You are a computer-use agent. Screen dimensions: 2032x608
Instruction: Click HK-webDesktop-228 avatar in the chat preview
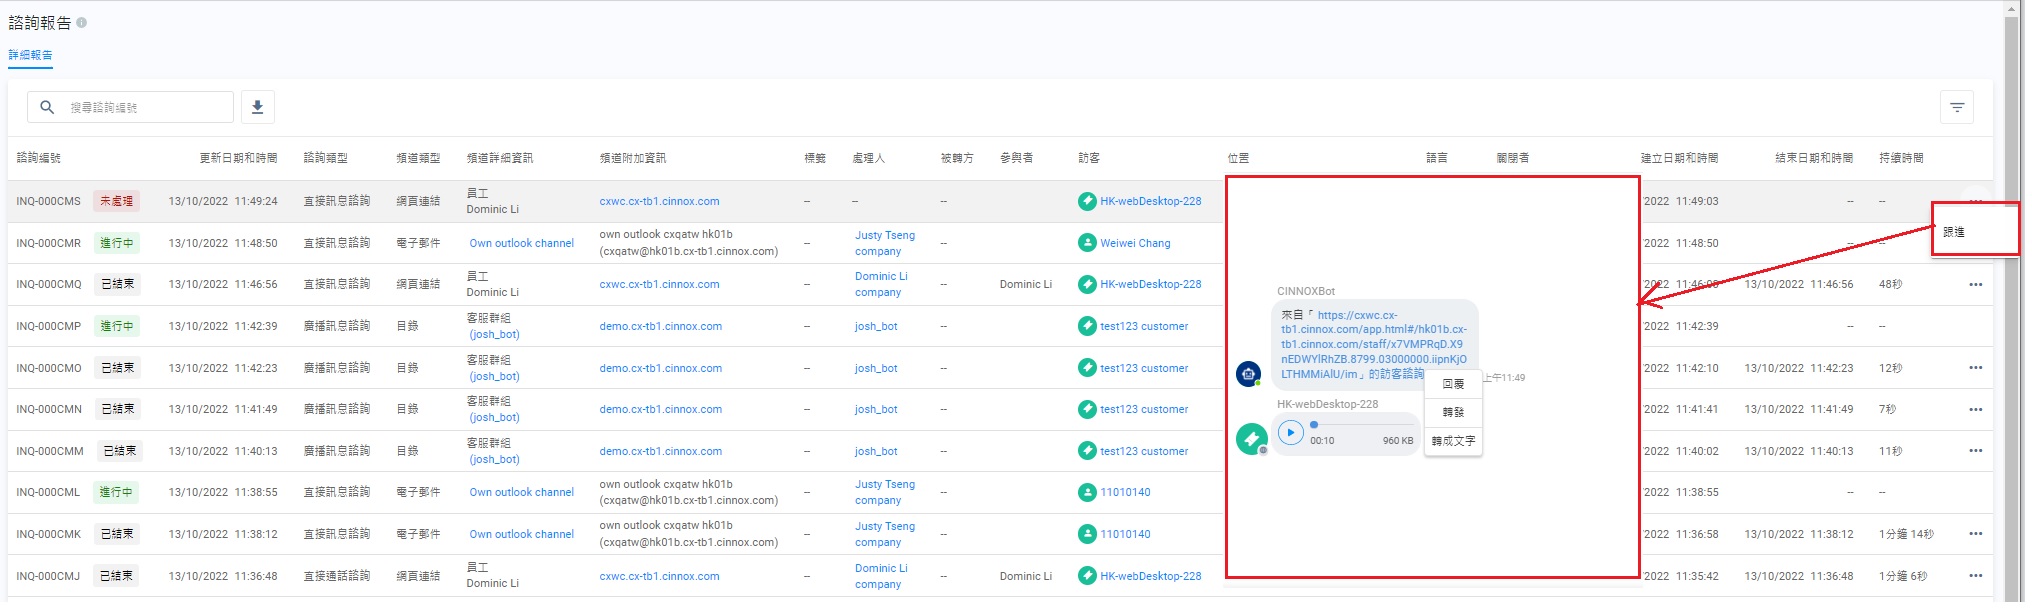[1250, 438]
